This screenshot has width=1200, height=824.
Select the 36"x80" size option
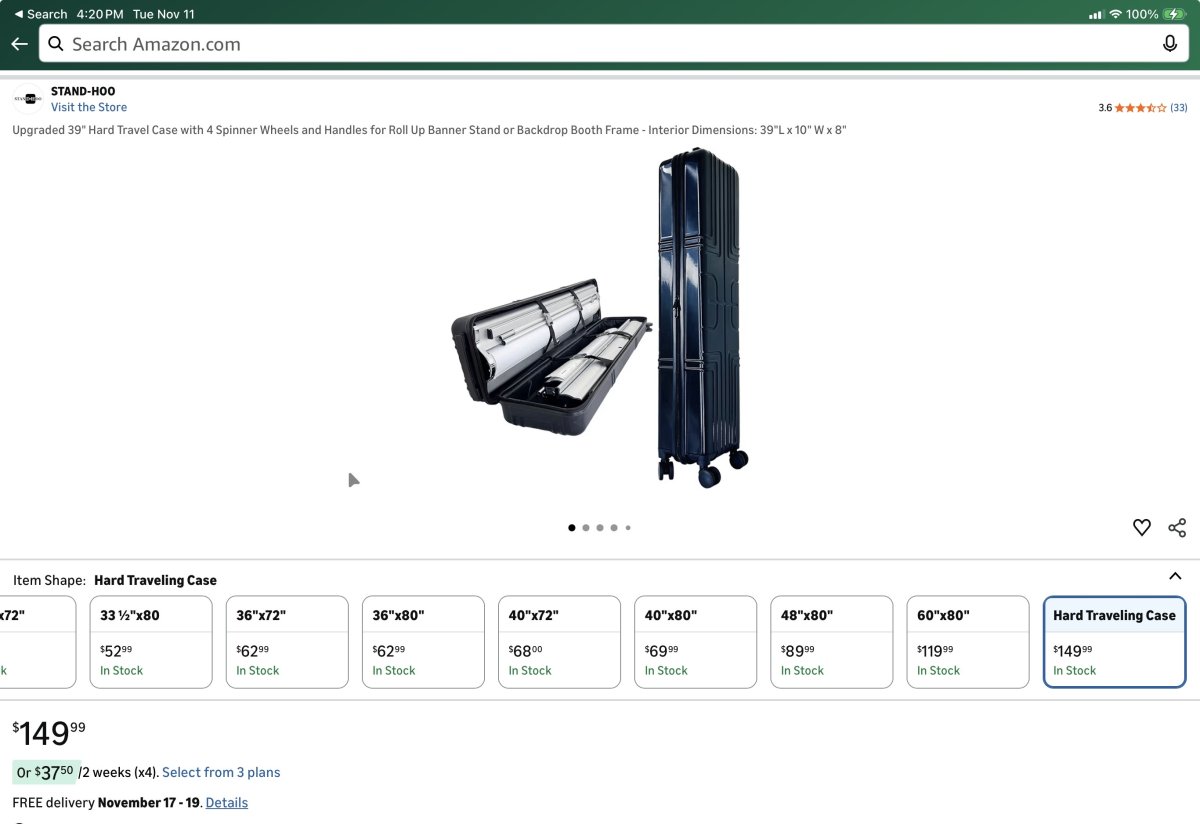423,642
